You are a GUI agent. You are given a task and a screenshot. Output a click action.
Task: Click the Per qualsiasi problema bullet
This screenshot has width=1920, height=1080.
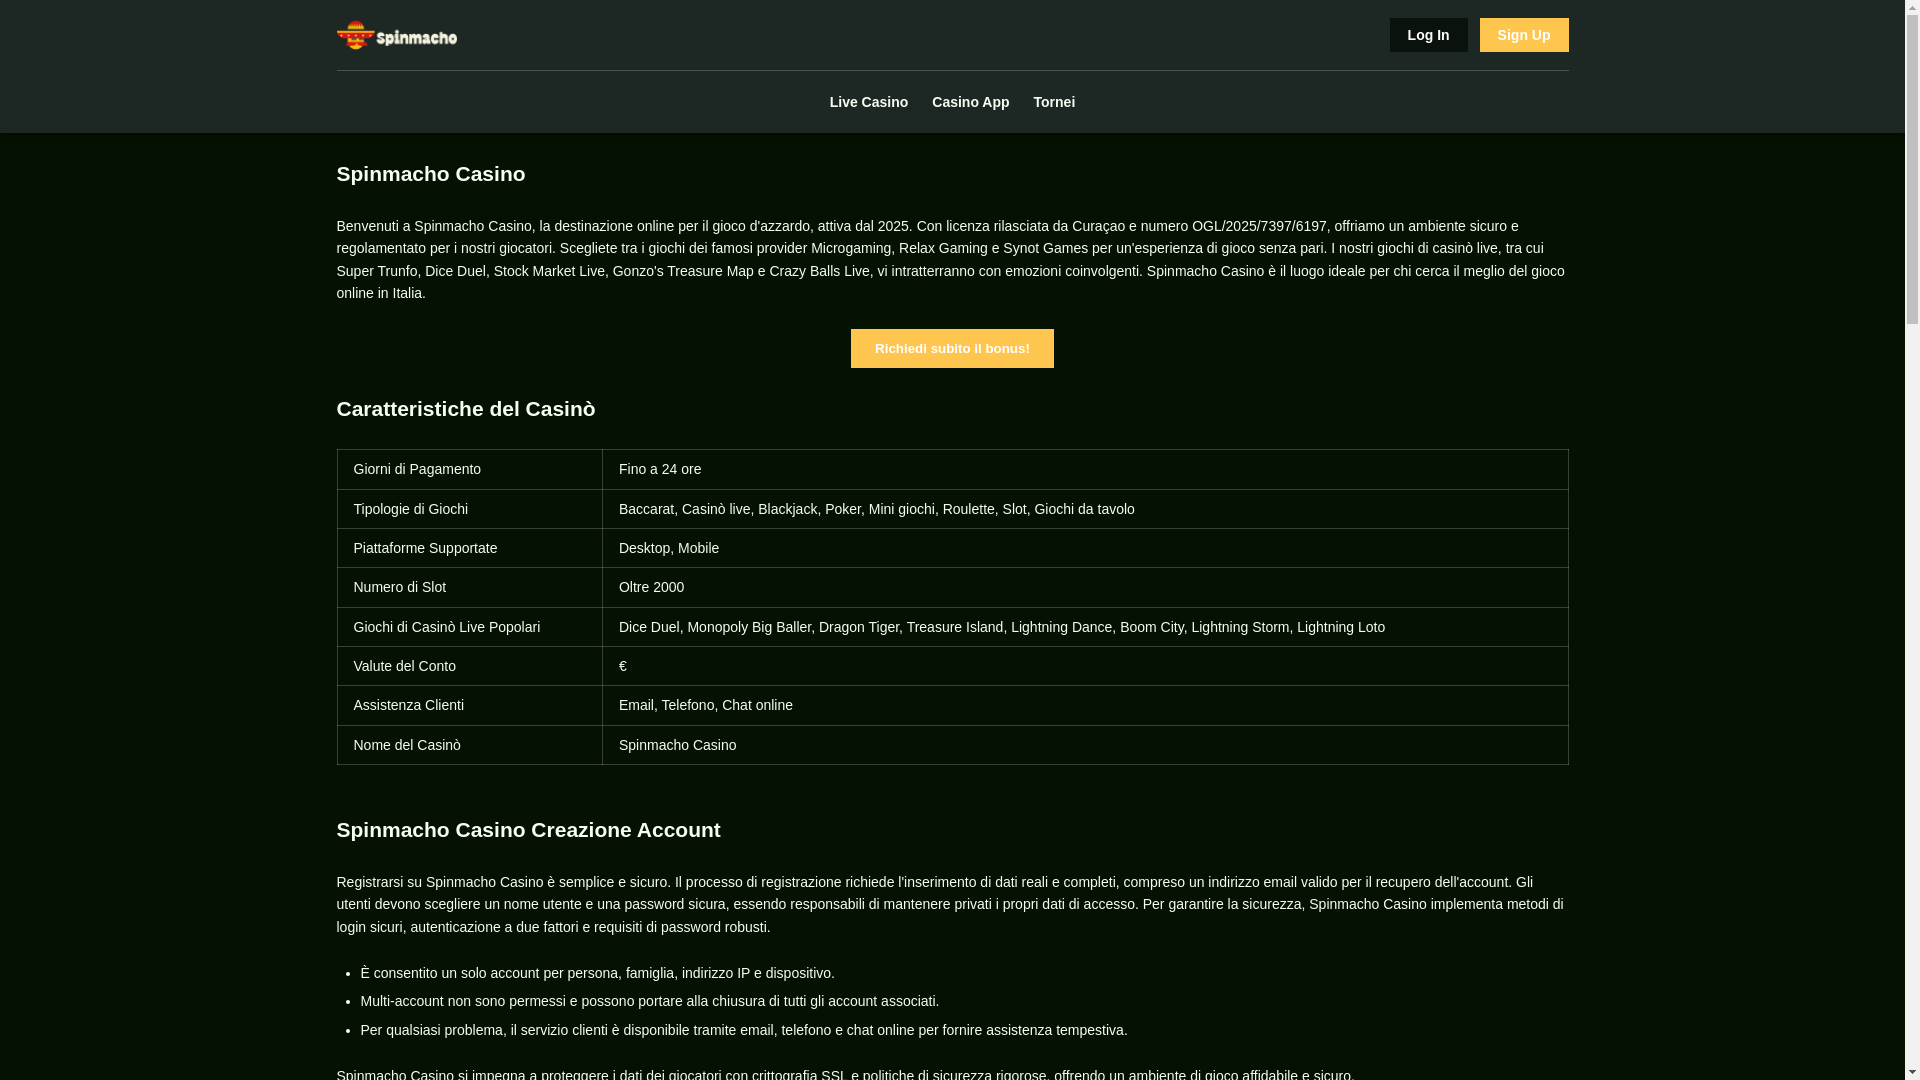pyautogui.click(x=743, y=1030)
